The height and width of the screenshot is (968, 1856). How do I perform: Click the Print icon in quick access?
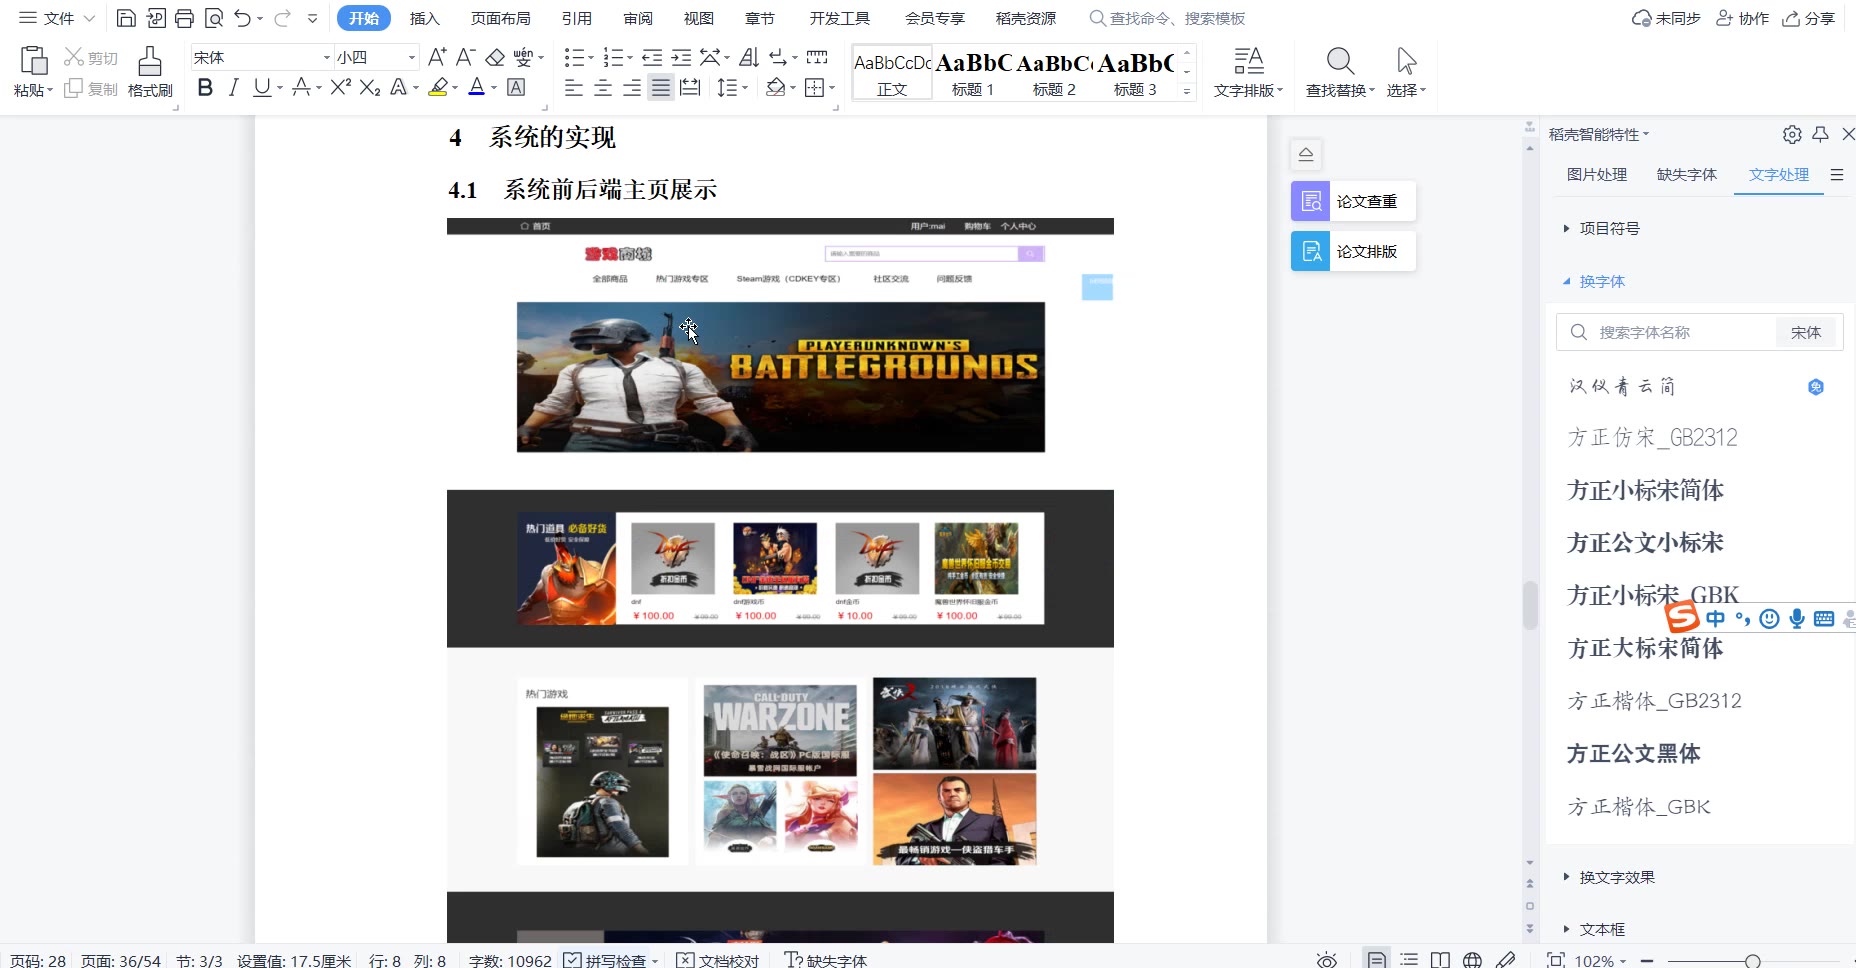[x=184, y=18]
